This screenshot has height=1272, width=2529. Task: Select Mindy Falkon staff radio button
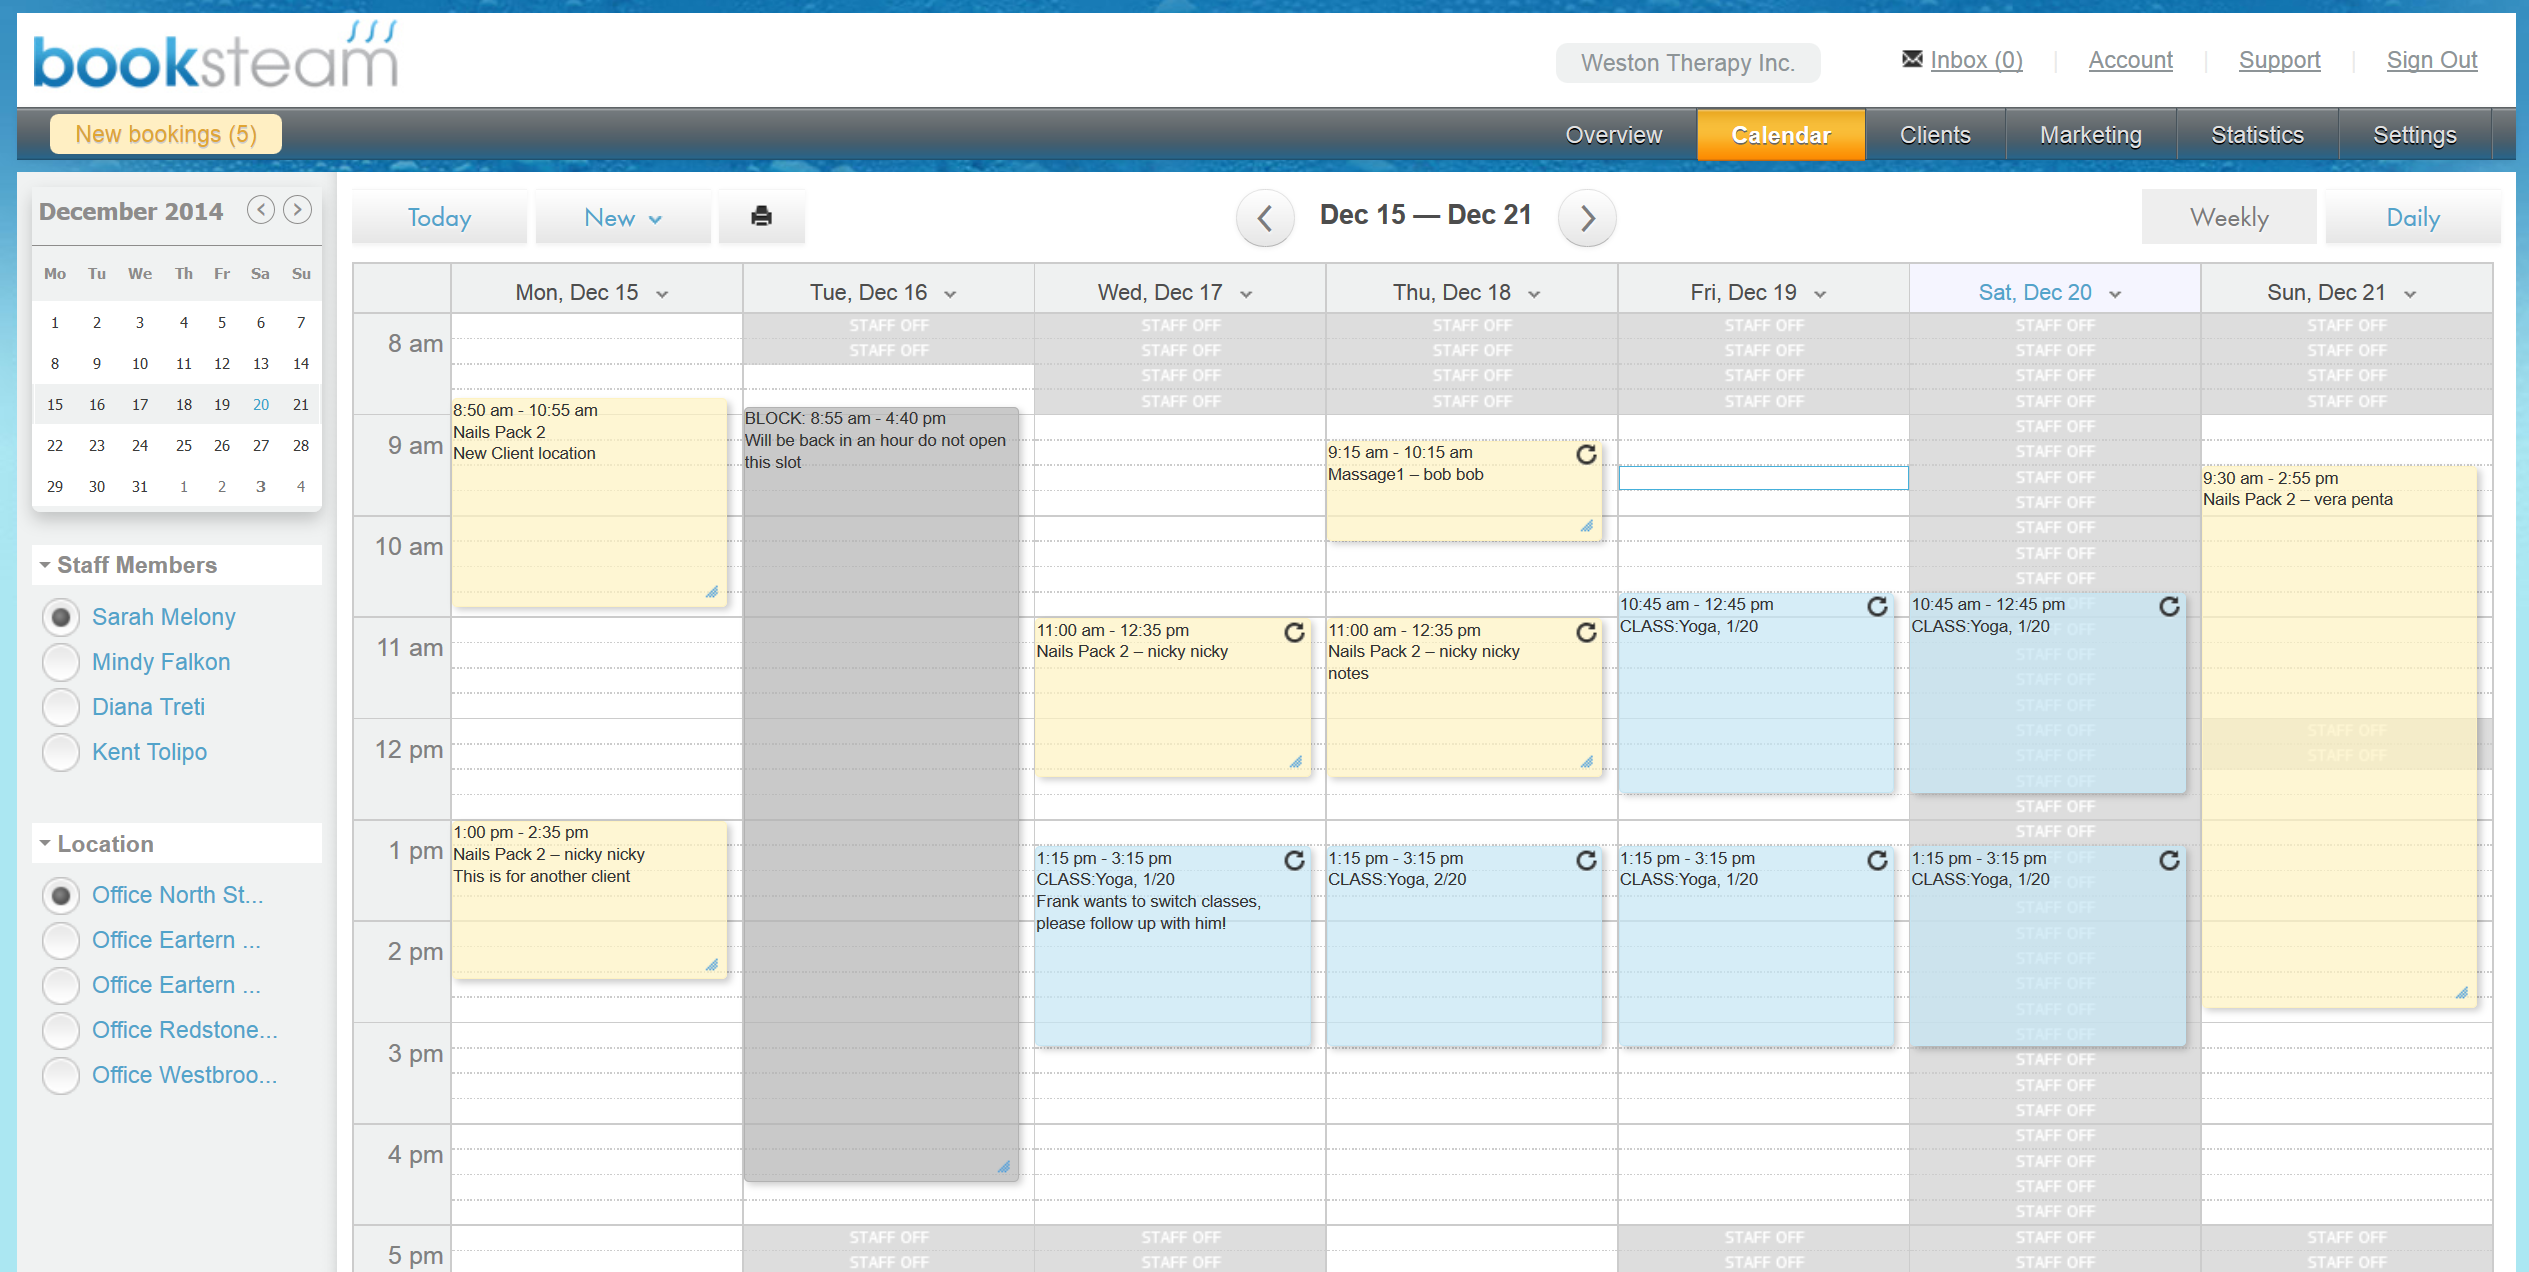[61, 662]
